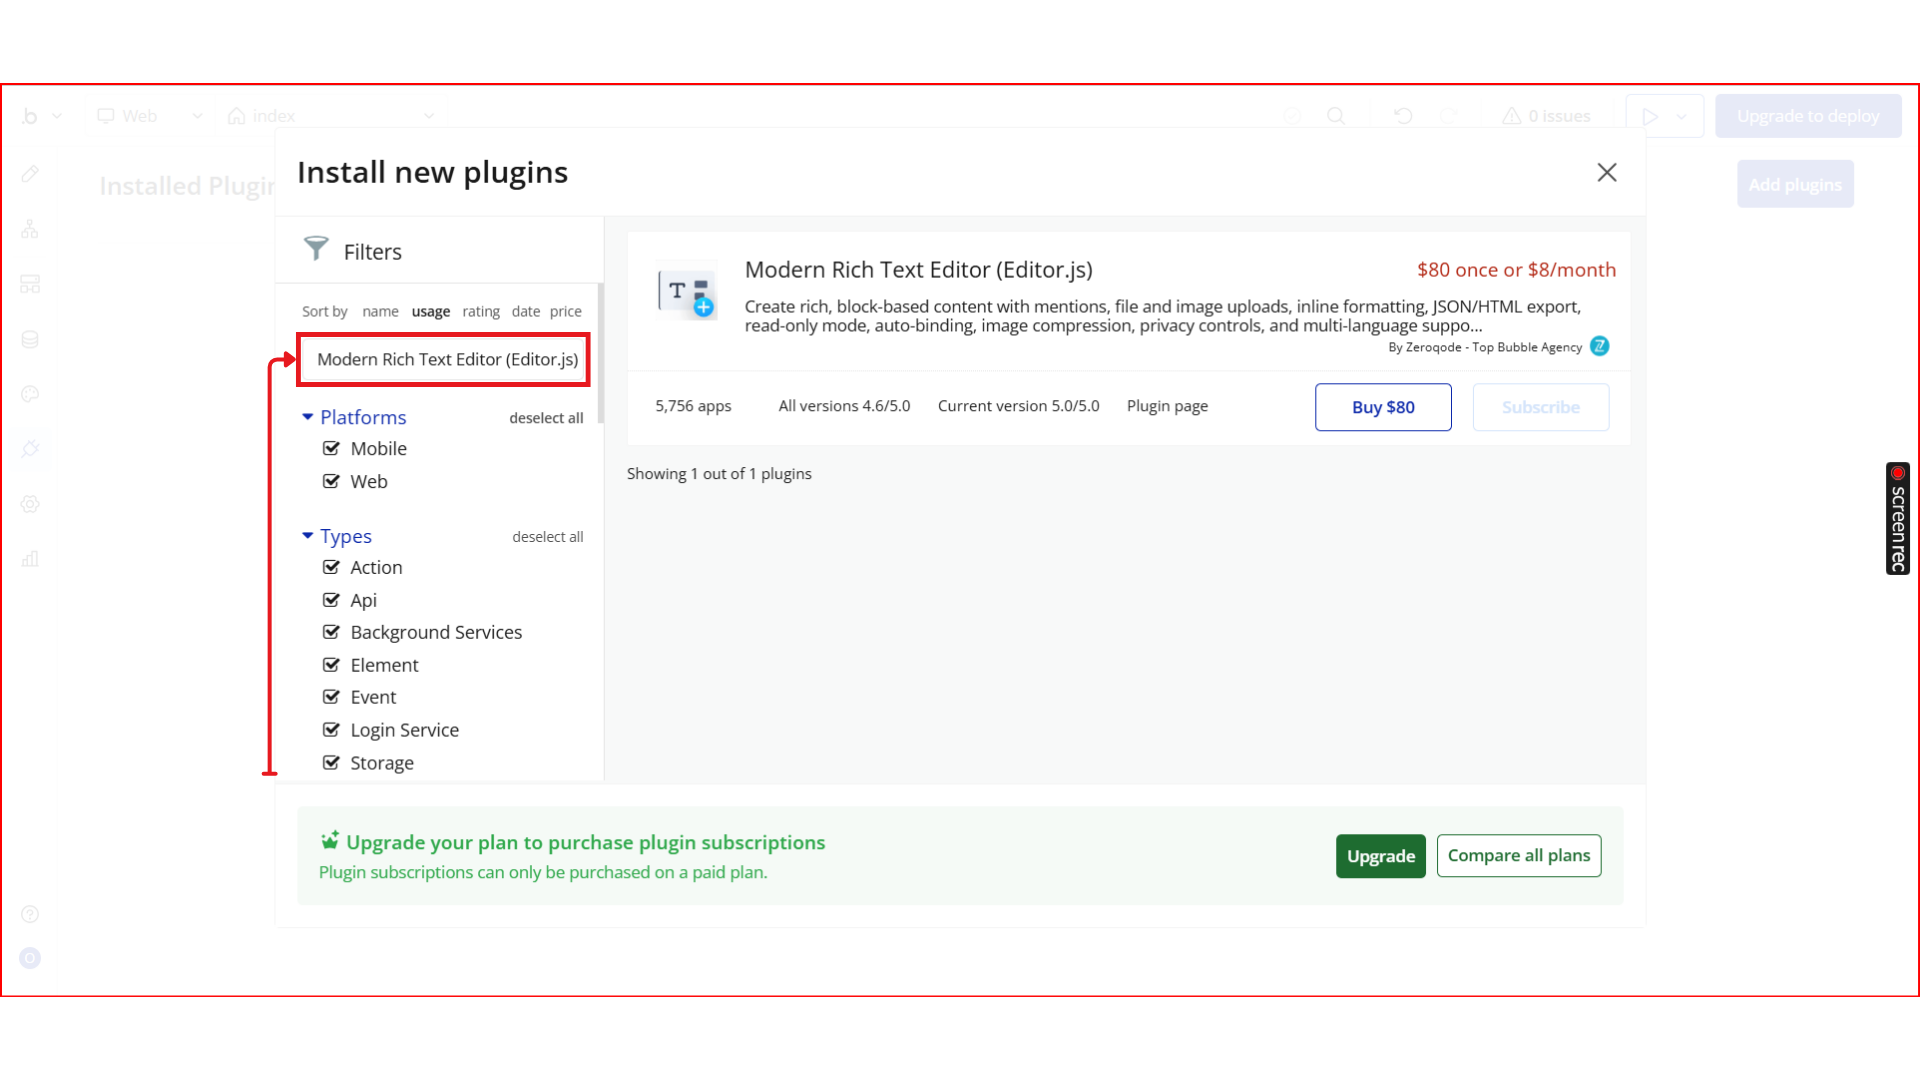The height and width of the screenshot is (1080, 1920).
Task: Click the search magnifier in top bar
Action: tap(1335, 116)
